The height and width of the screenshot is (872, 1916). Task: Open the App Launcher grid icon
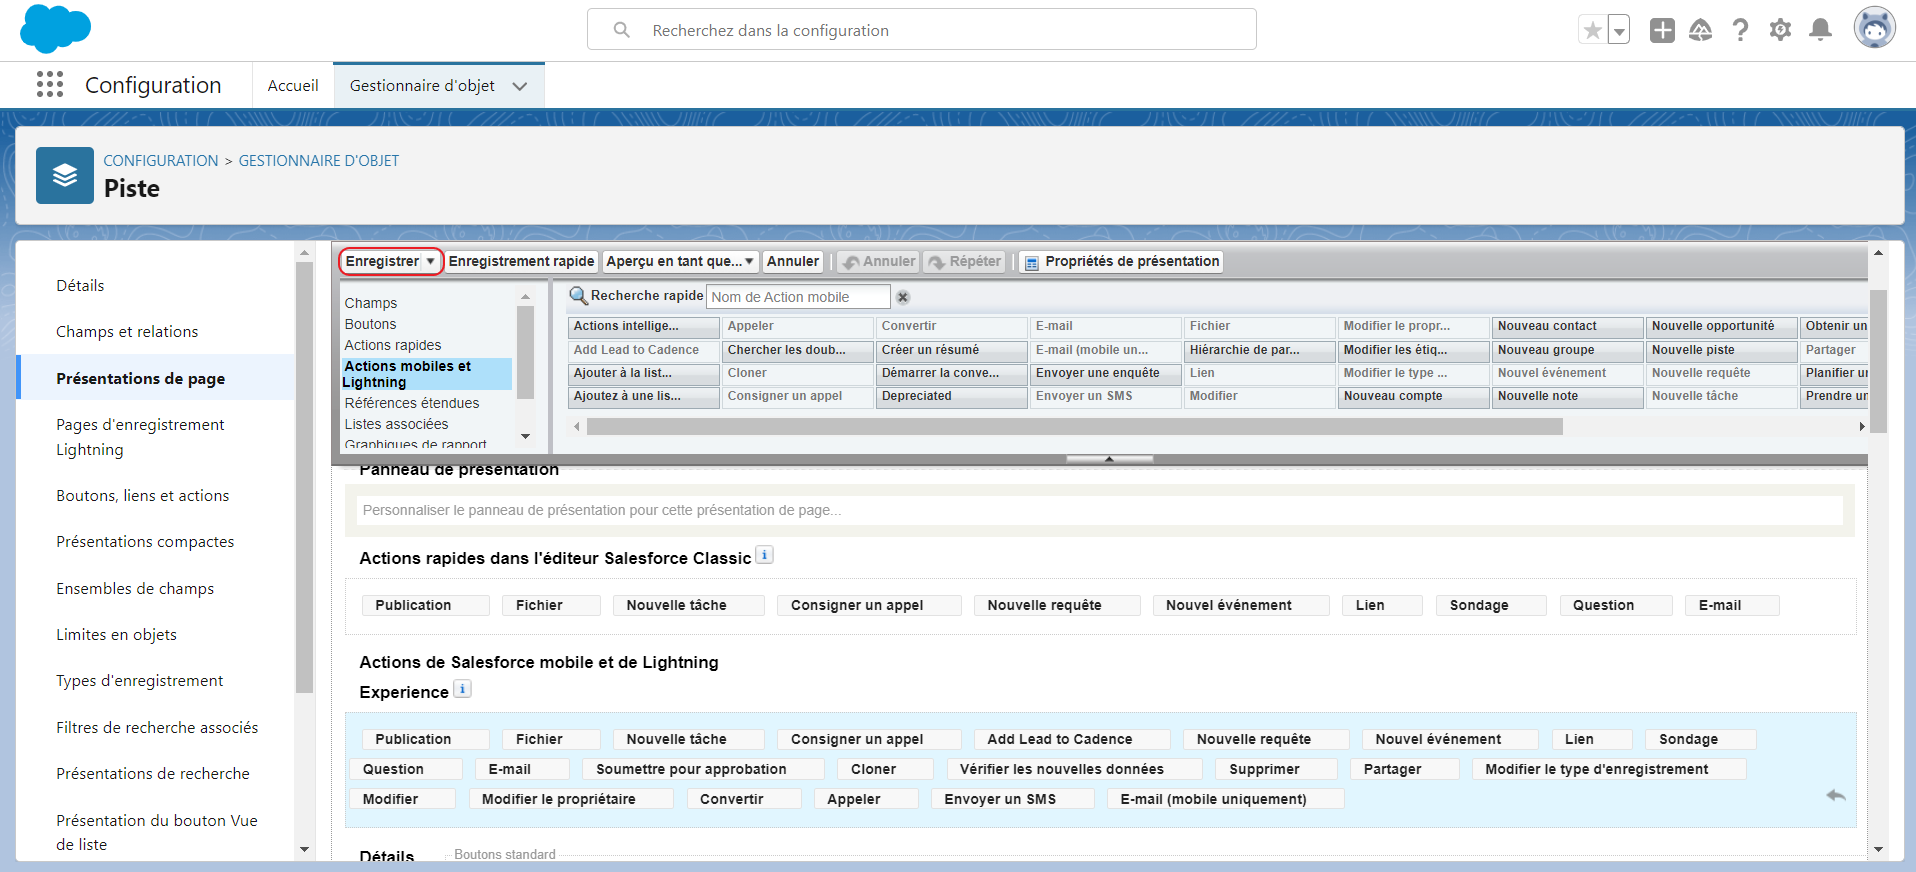[50, 85]
